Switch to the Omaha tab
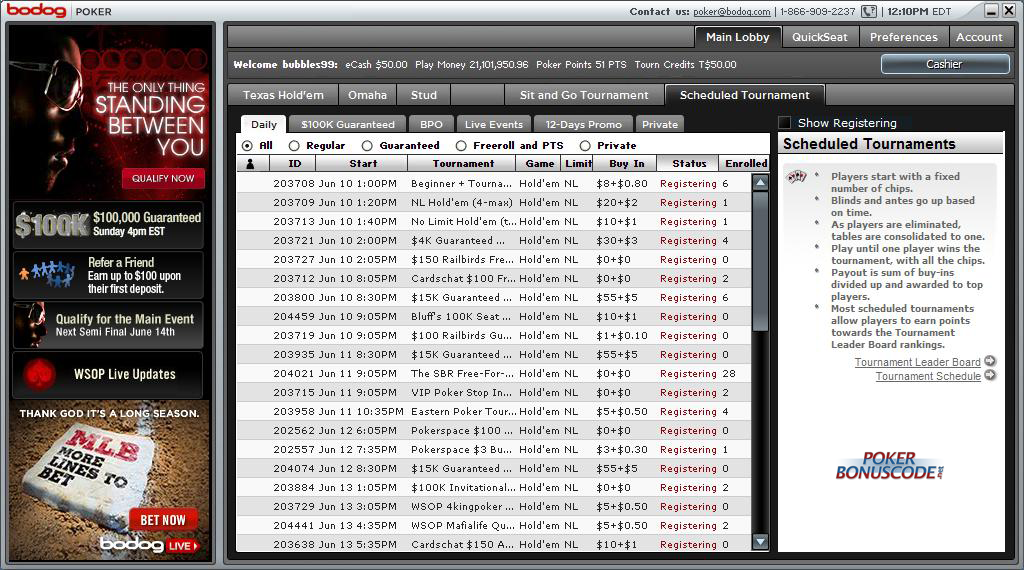 (x=367, y=95)
